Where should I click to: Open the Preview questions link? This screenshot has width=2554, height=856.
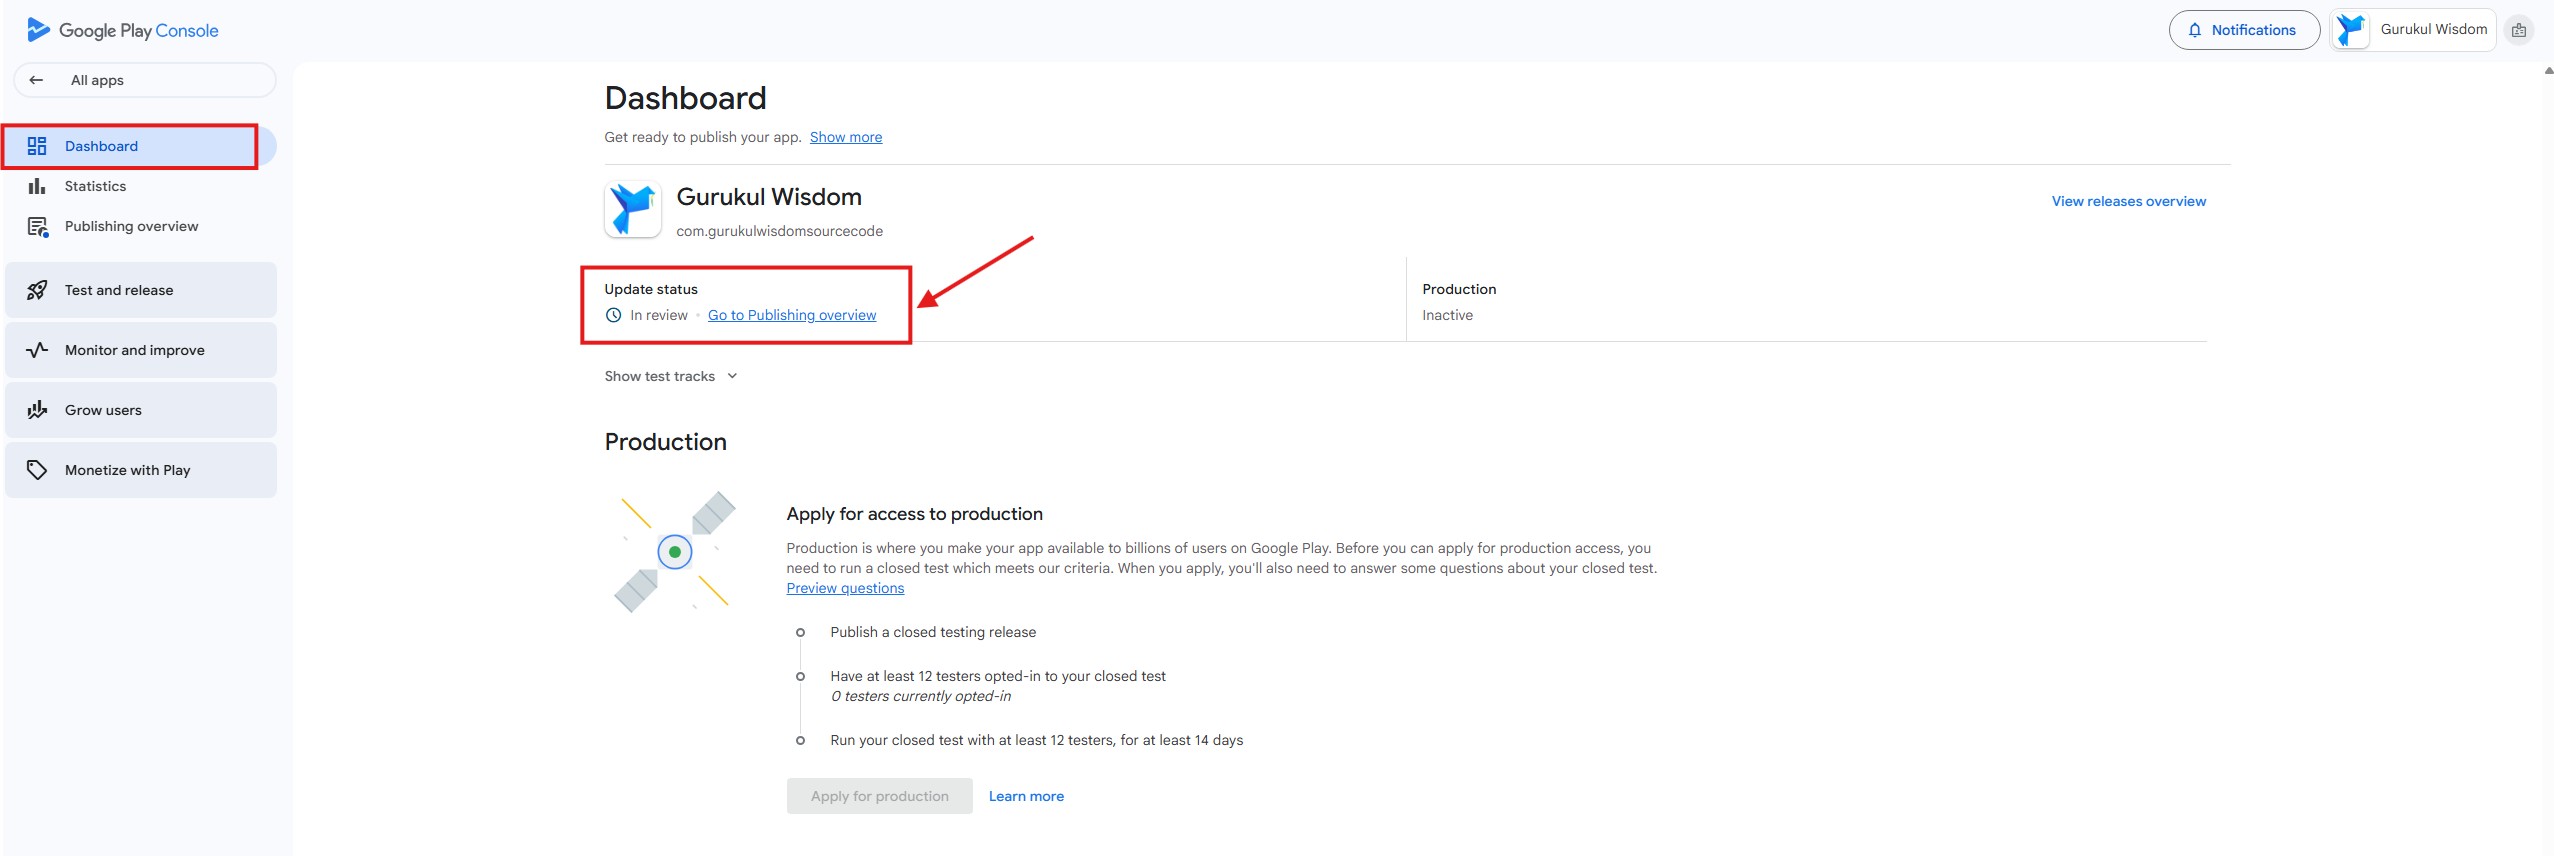[844, 588]
